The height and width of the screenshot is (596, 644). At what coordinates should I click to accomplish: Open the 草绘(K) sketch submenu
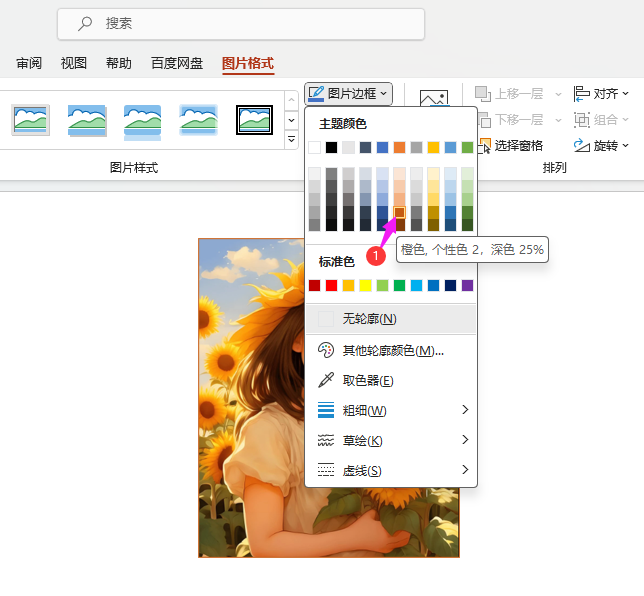(x=391, y=440)
